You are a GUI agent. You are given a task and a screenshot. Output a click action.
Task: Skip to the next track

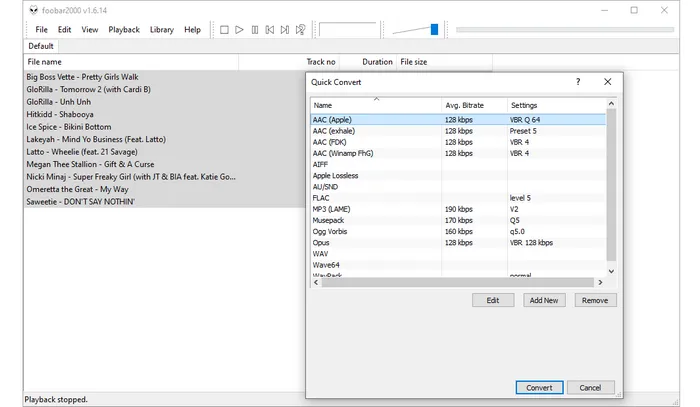point(285,30)
